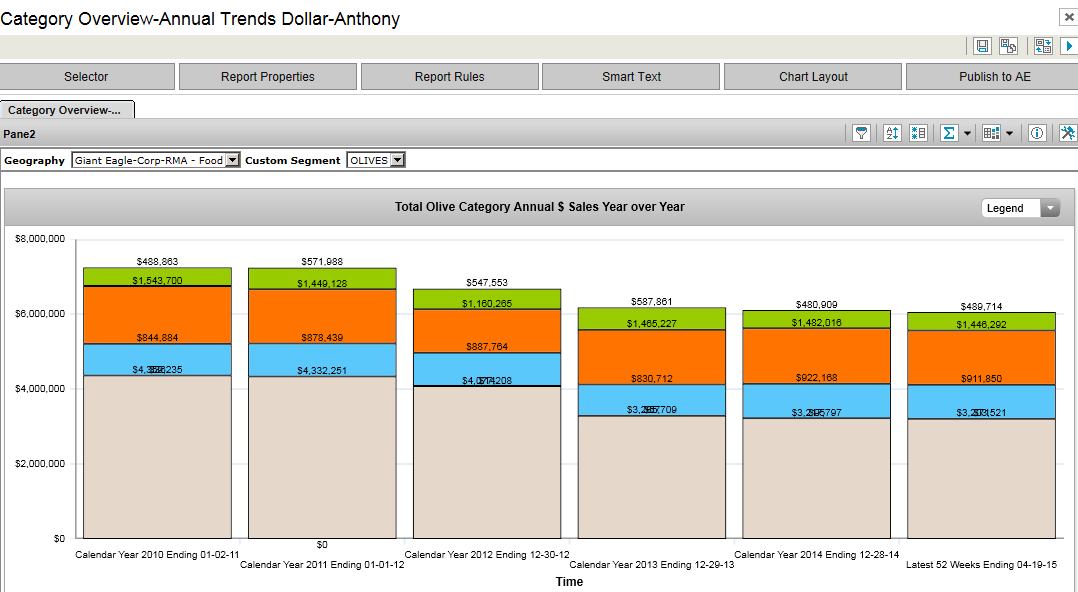Image resolution: width=1078 pixels, height=592 pixels.
Task: Open the Selector section
Action: [86, 77]
